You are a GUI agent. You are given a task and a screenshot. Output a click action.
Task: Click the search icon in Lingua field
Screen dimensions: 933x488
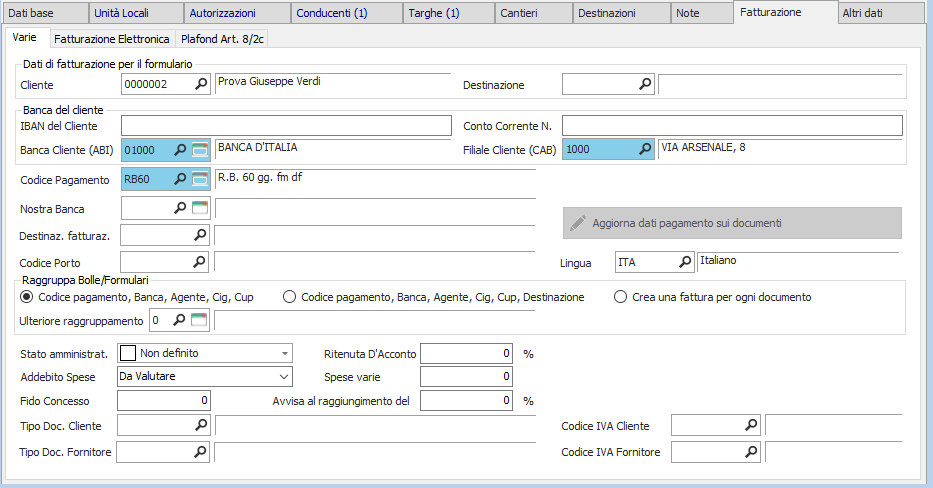685,262
